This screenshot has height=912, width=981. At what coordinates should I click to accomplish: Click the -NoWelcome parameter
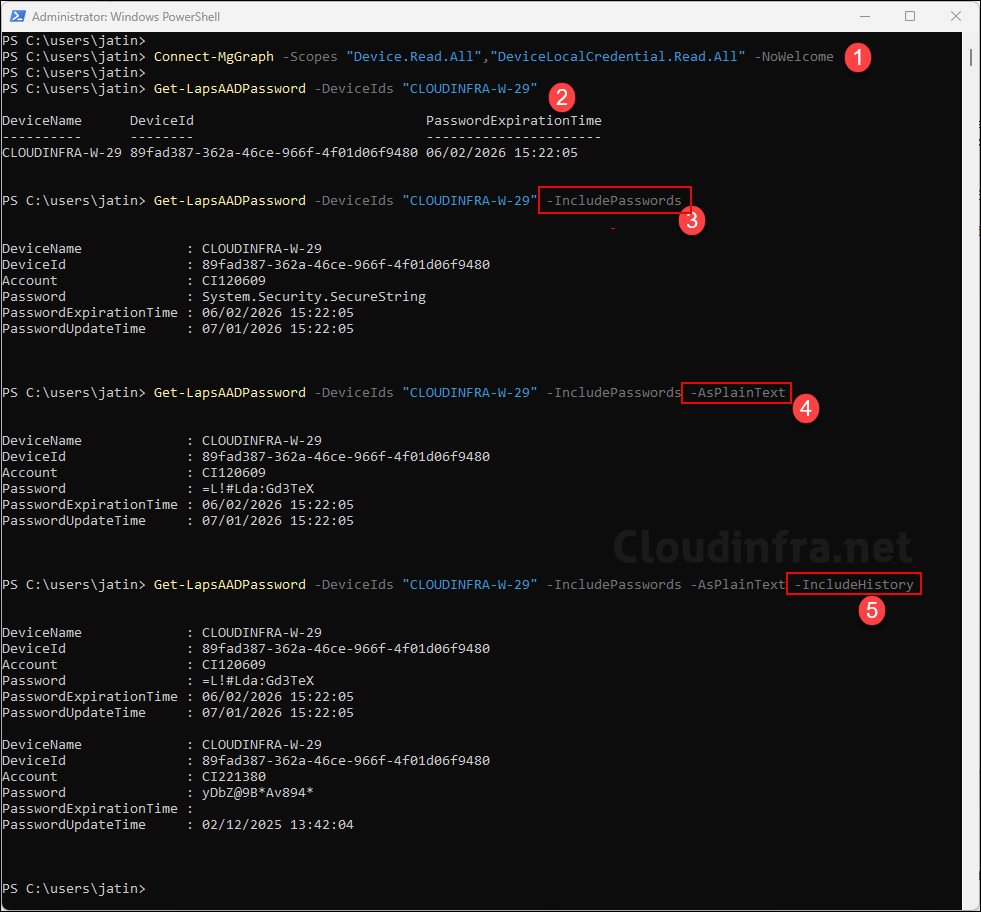click(x=793, y=57)
